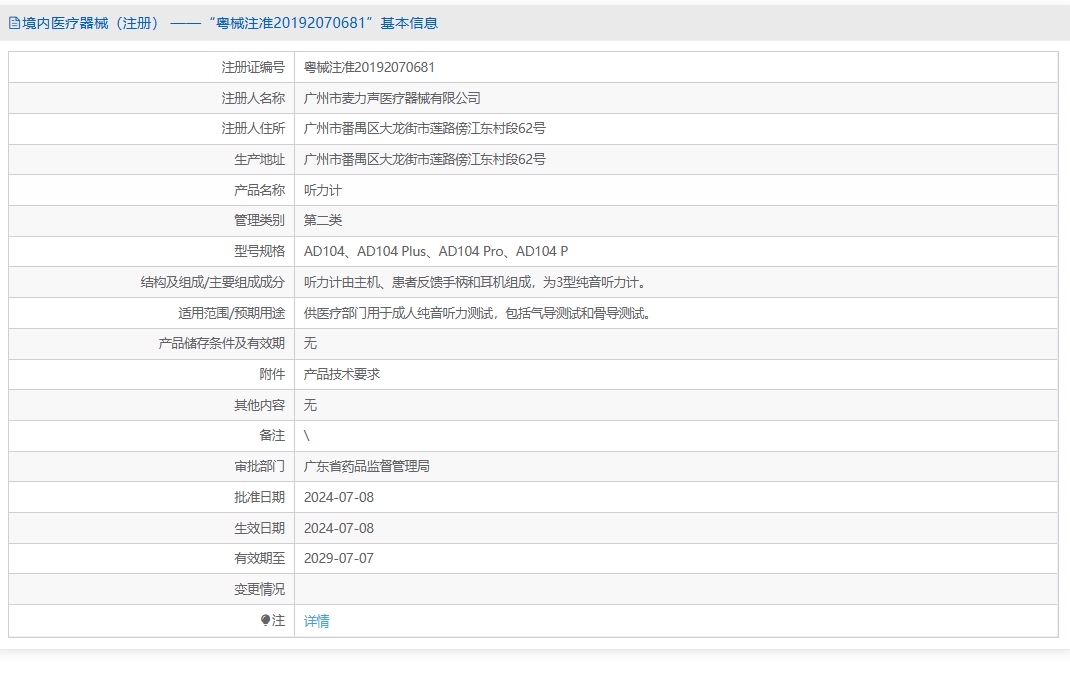Viewport: 1070px width, 675px height.
Task: Select the 无 value in 其他内容 row
Action: [x=310, y=405]
